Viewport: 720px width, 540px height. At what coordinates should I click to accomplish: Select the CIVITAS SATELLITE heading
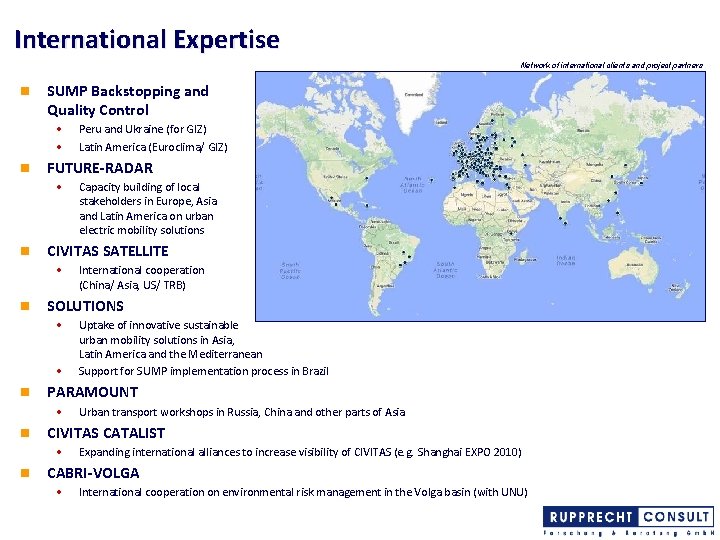pyautogui.click(x=107, y=251)
